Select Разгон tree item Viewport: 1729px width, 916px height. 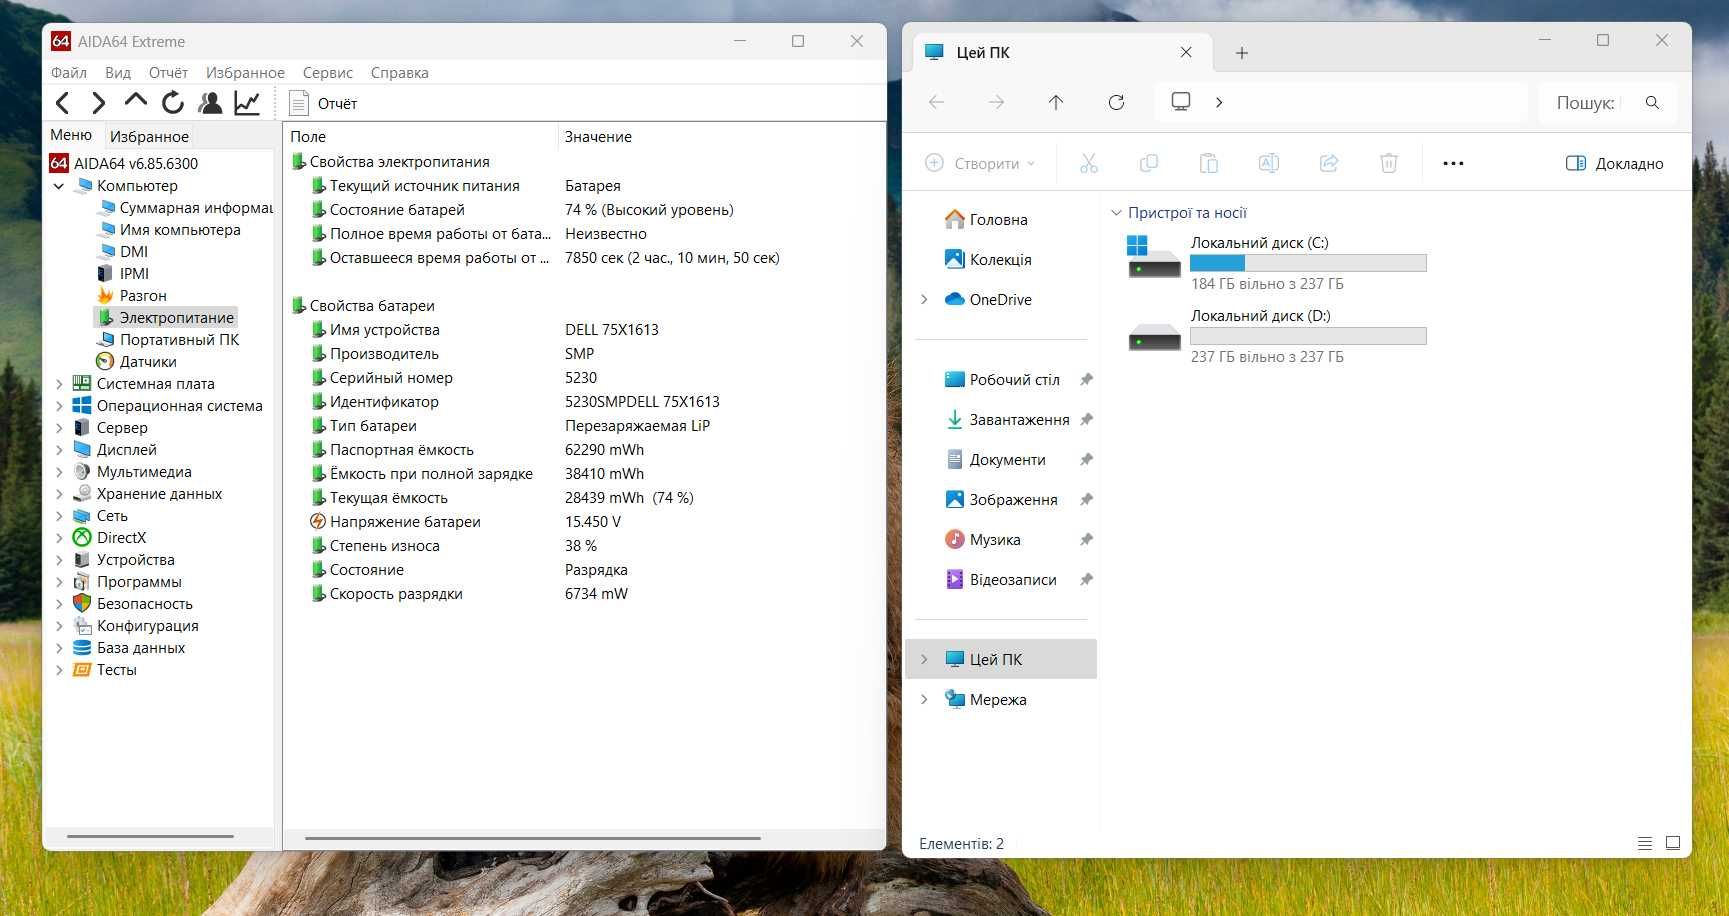pos(132,296)
